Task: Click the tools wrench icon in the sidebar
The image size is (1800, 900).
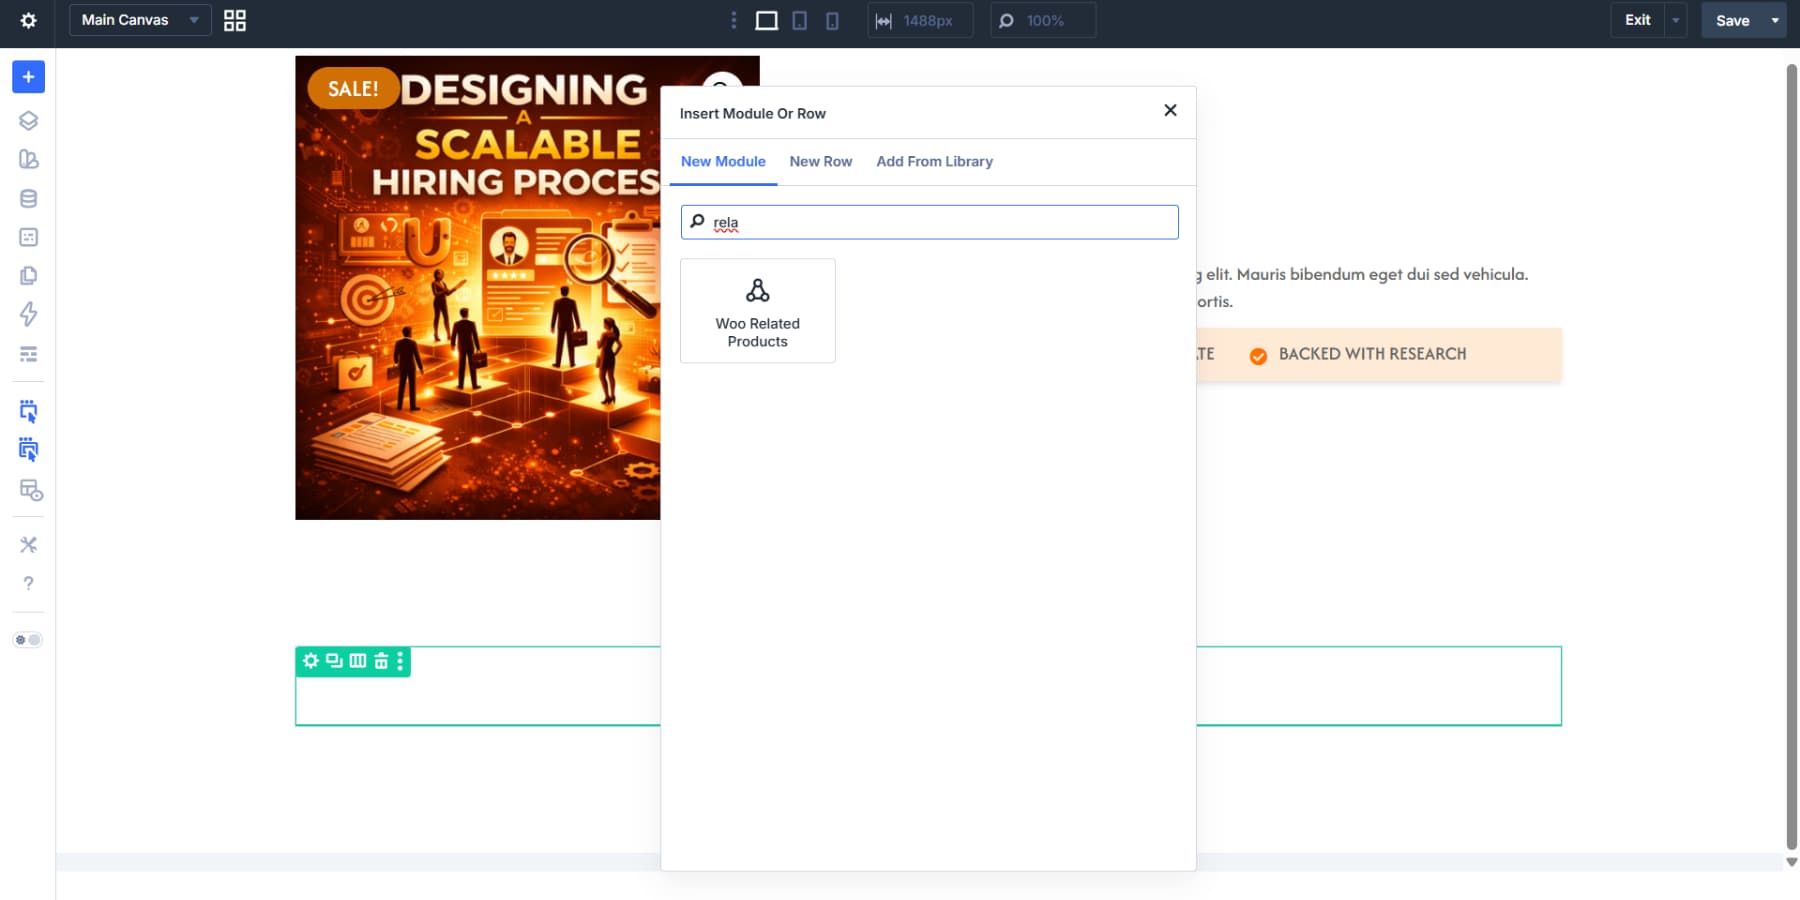Action: pos(28,544)
